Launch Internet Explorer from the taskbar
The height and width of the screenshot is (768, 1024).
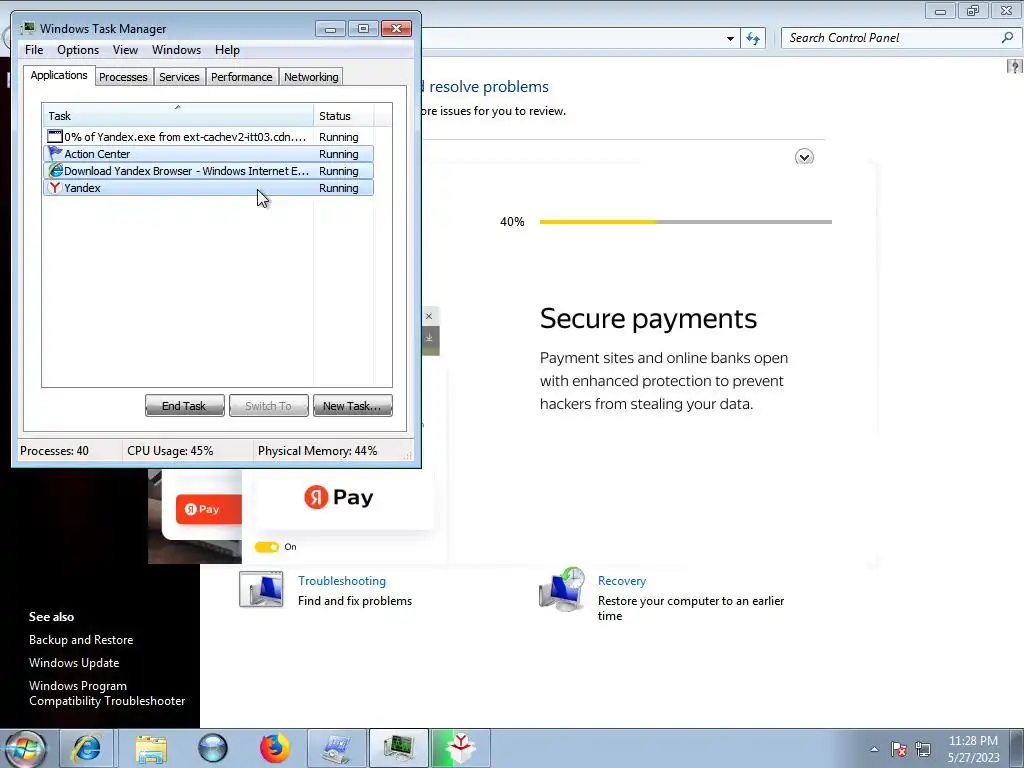tap(87, 748)
